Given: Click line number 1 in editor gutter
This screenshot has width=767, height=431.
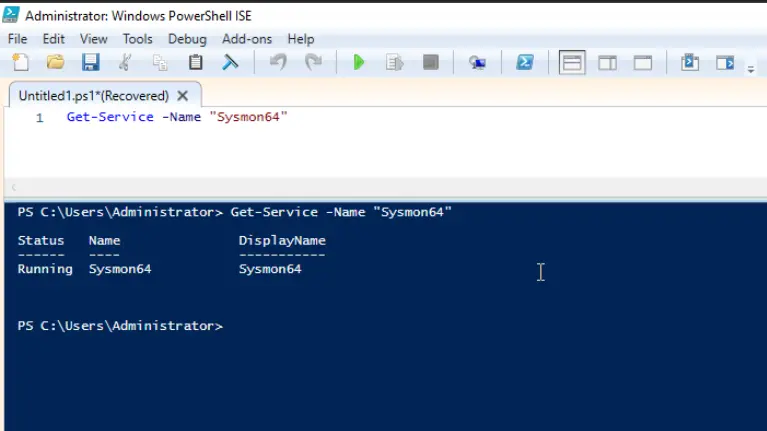Looking at the screenshot, I should pos(40,117).
